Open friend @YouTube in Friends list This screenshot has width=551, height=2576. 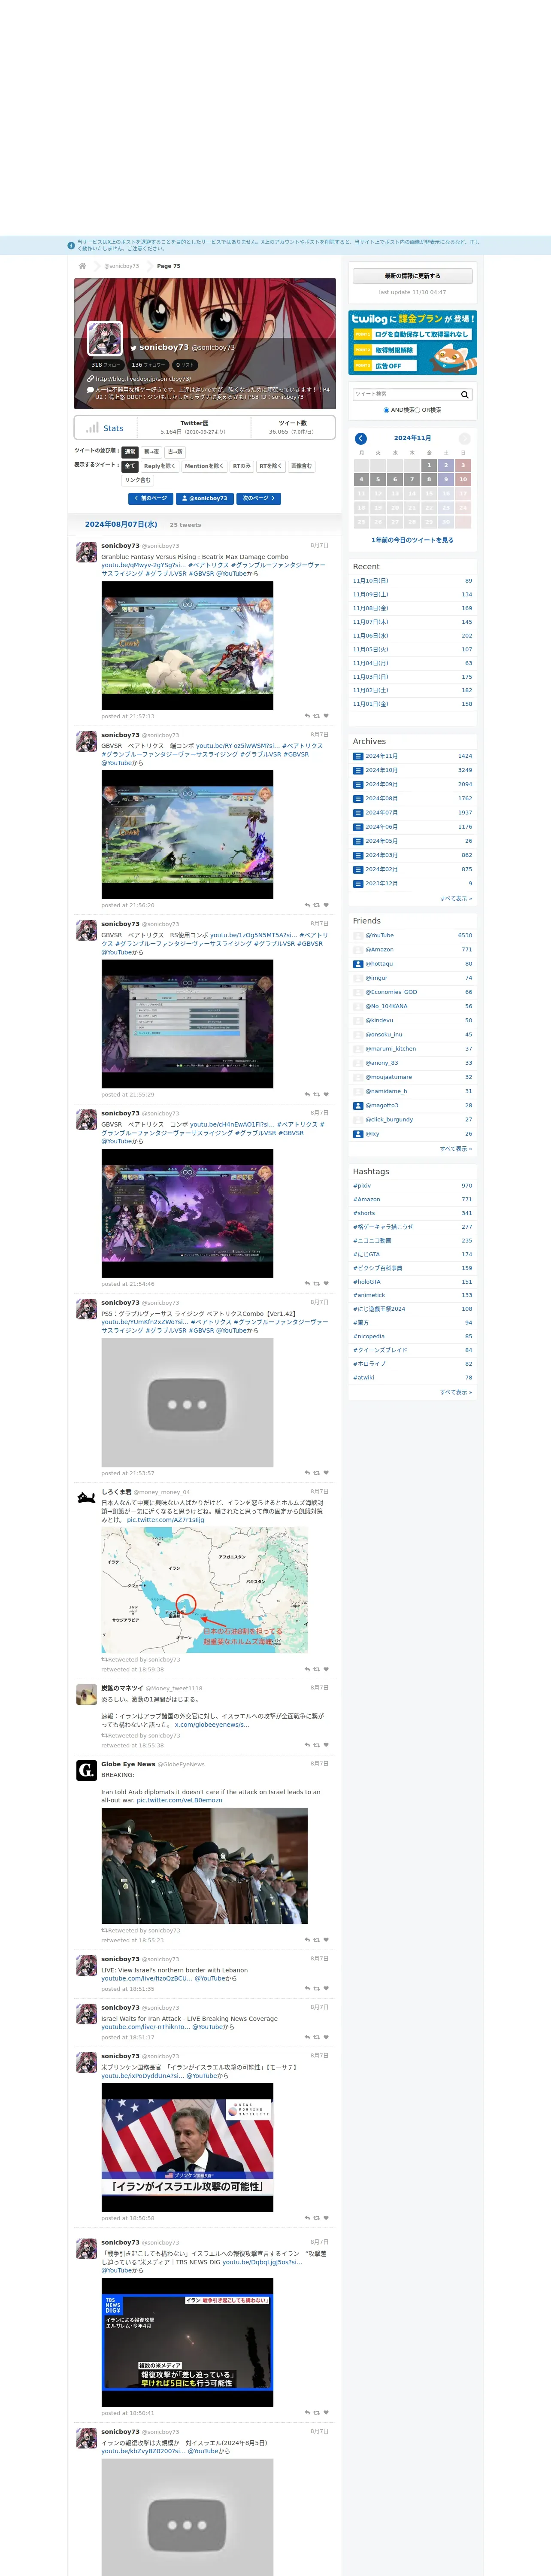click(379, 936)
